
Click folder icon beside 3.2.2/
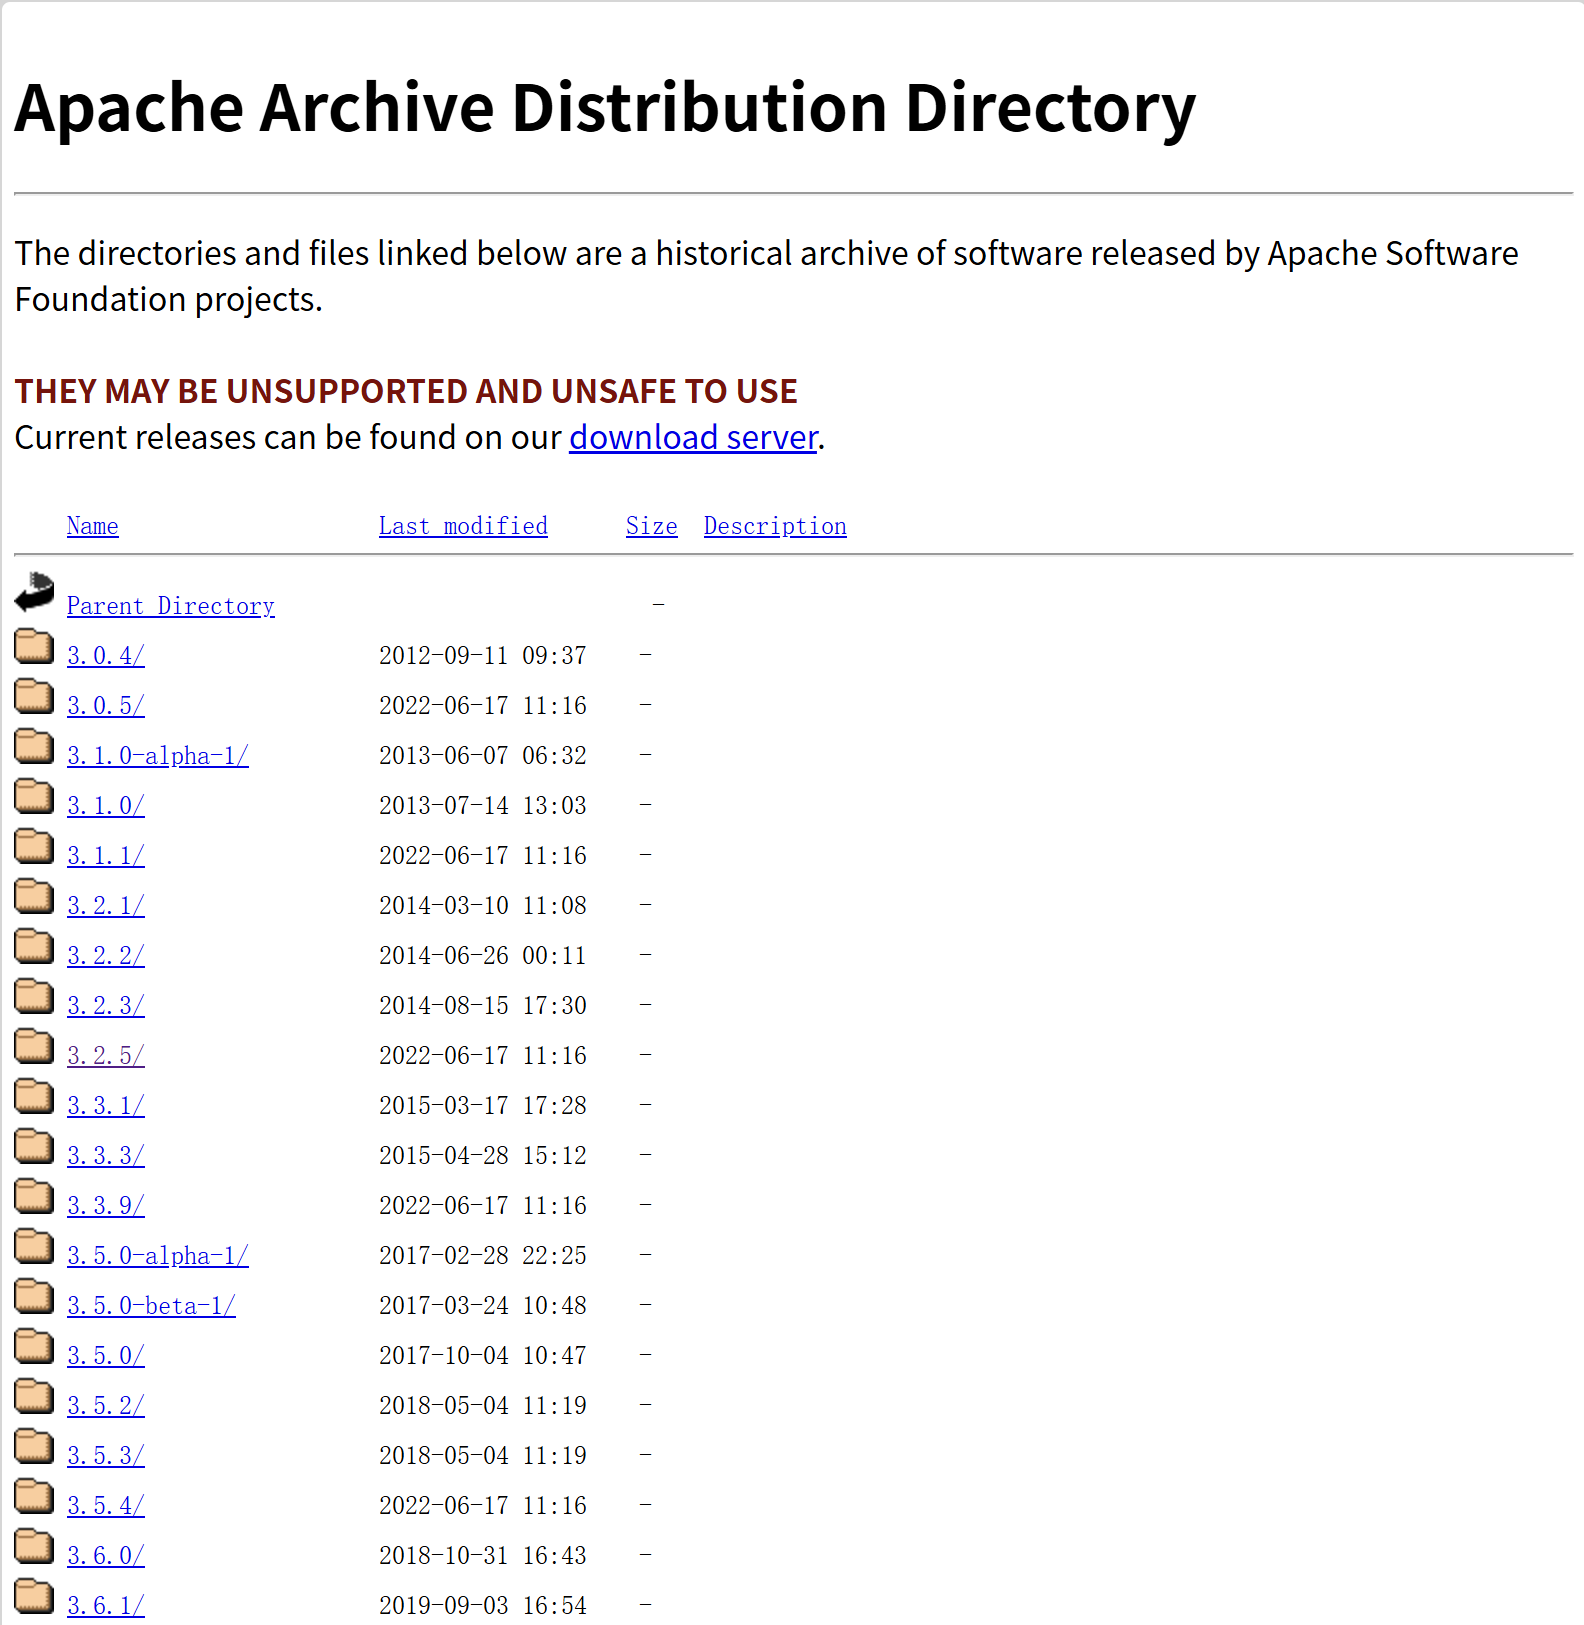[34, 946]
